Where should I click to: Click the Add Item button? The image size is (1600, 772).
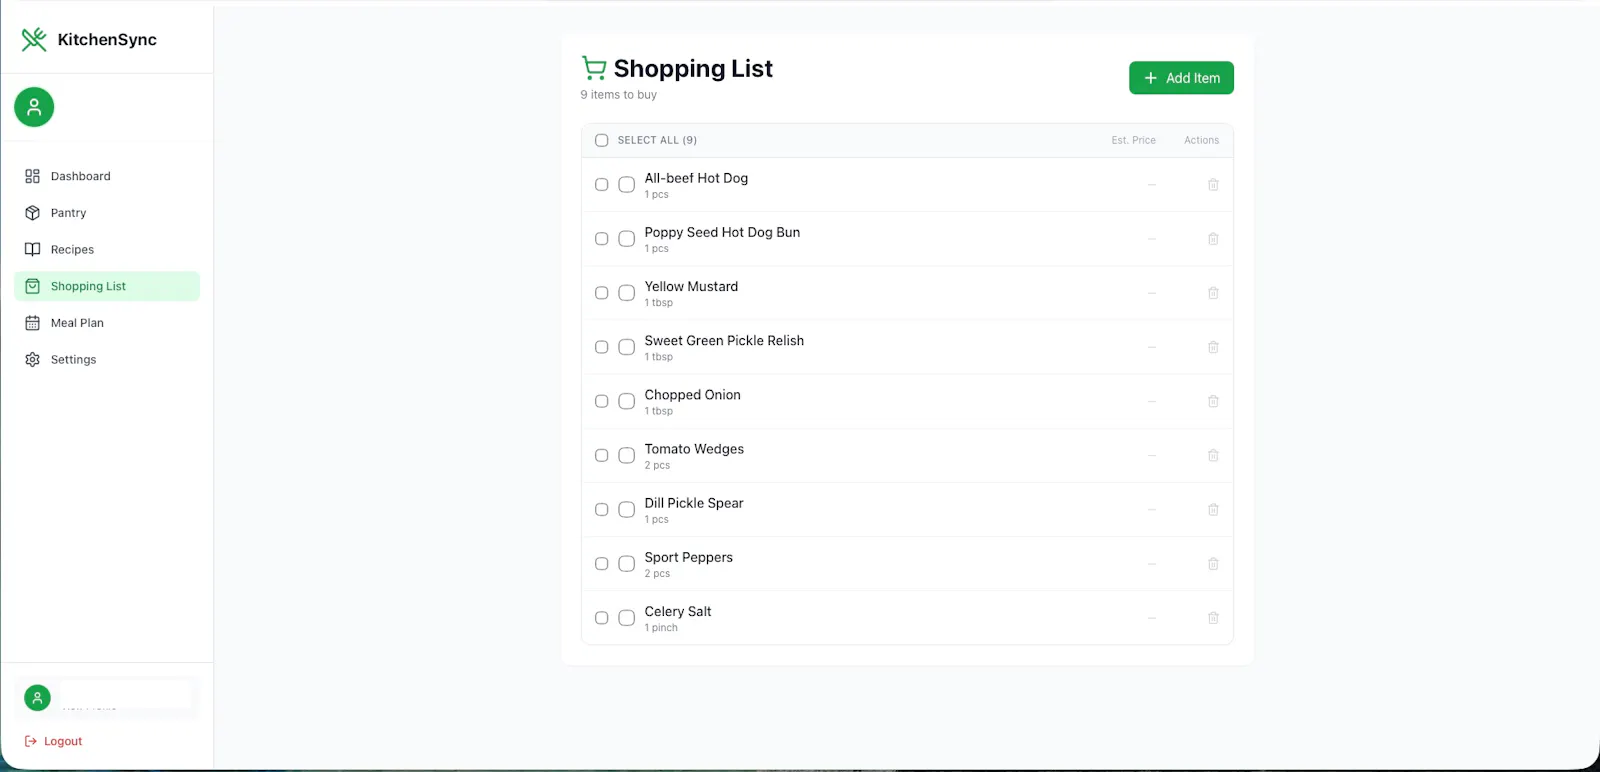[x=1181, y=78]
